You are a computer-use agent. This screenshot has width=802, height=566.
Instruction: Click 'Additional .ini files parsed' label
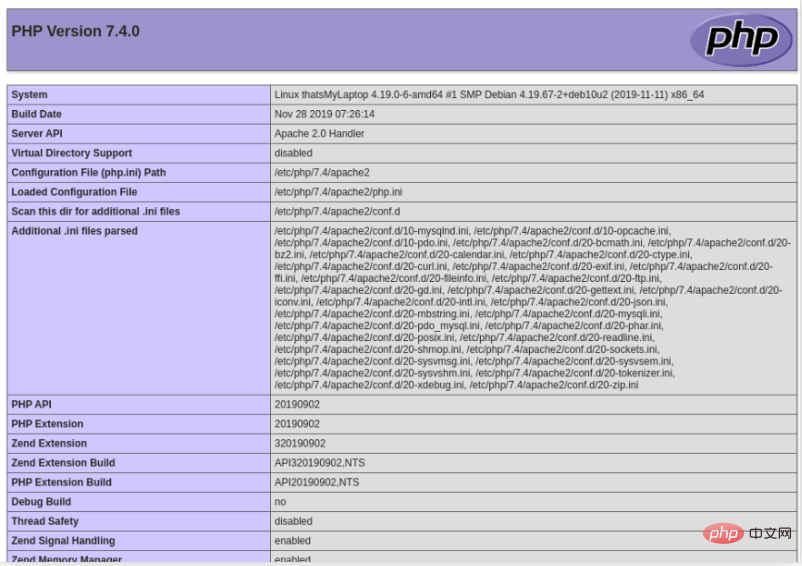point(74,231)
